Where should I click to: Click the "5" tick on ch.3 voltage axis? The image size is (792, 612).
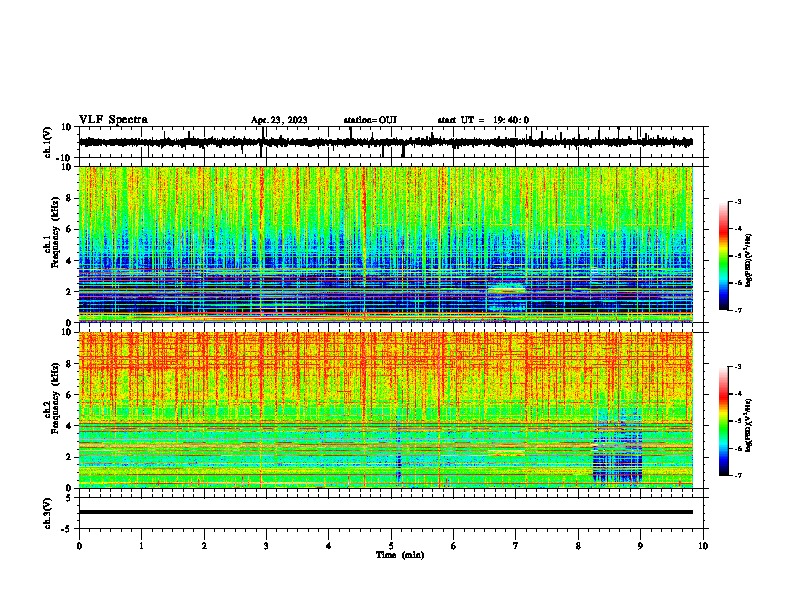(x=70, y=498)
